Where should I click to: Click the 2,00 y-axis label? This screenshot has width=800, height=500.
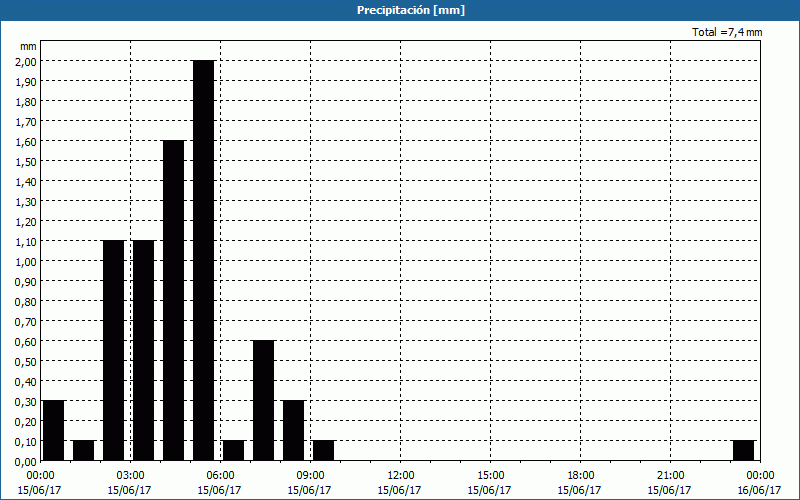point(28,61)
